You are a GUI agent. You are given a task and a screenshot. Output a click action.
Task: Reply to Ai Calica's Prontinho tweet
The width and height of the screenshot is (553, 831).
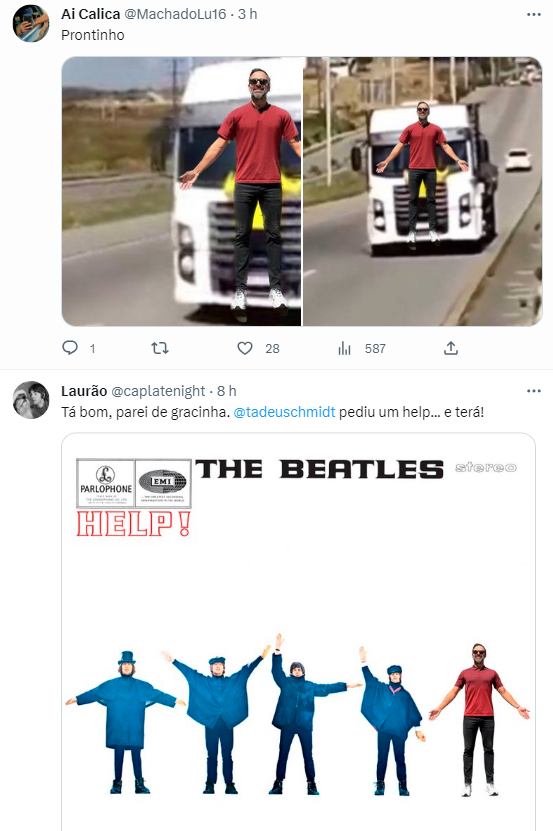point(70,348)
